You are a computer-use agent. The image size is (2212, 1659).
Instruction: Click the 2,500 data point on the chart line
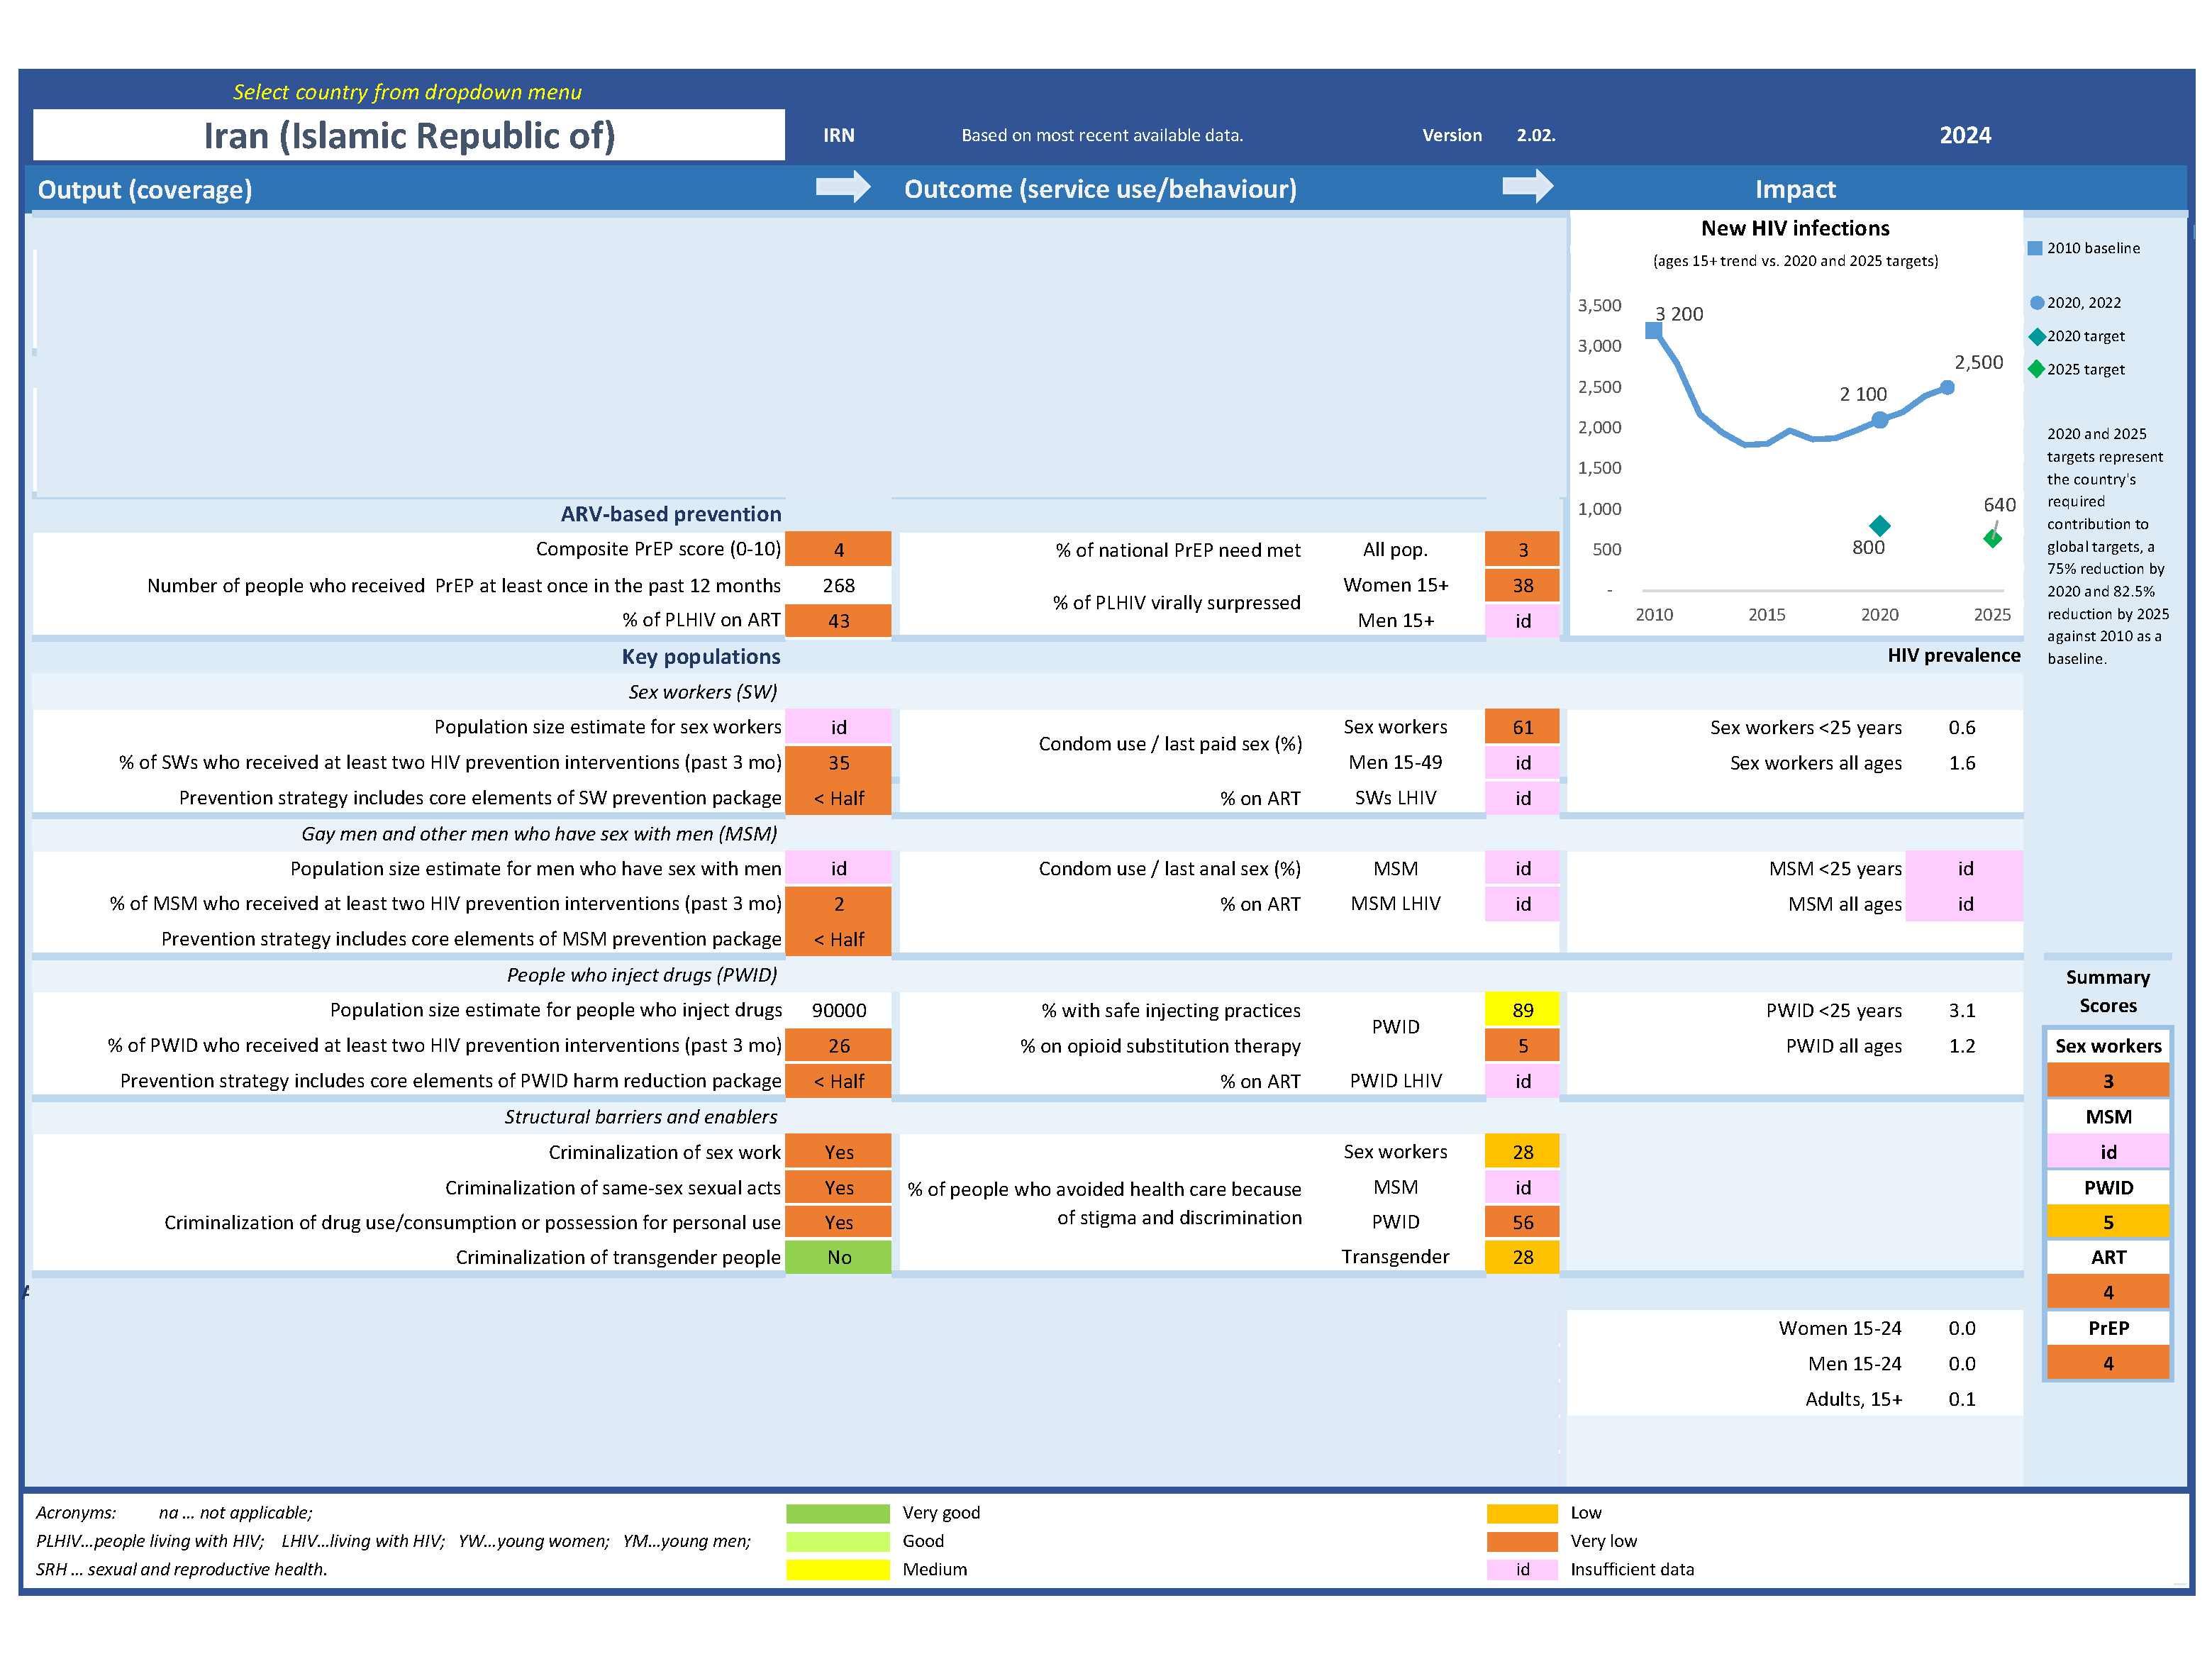[x=1947, y=387]
